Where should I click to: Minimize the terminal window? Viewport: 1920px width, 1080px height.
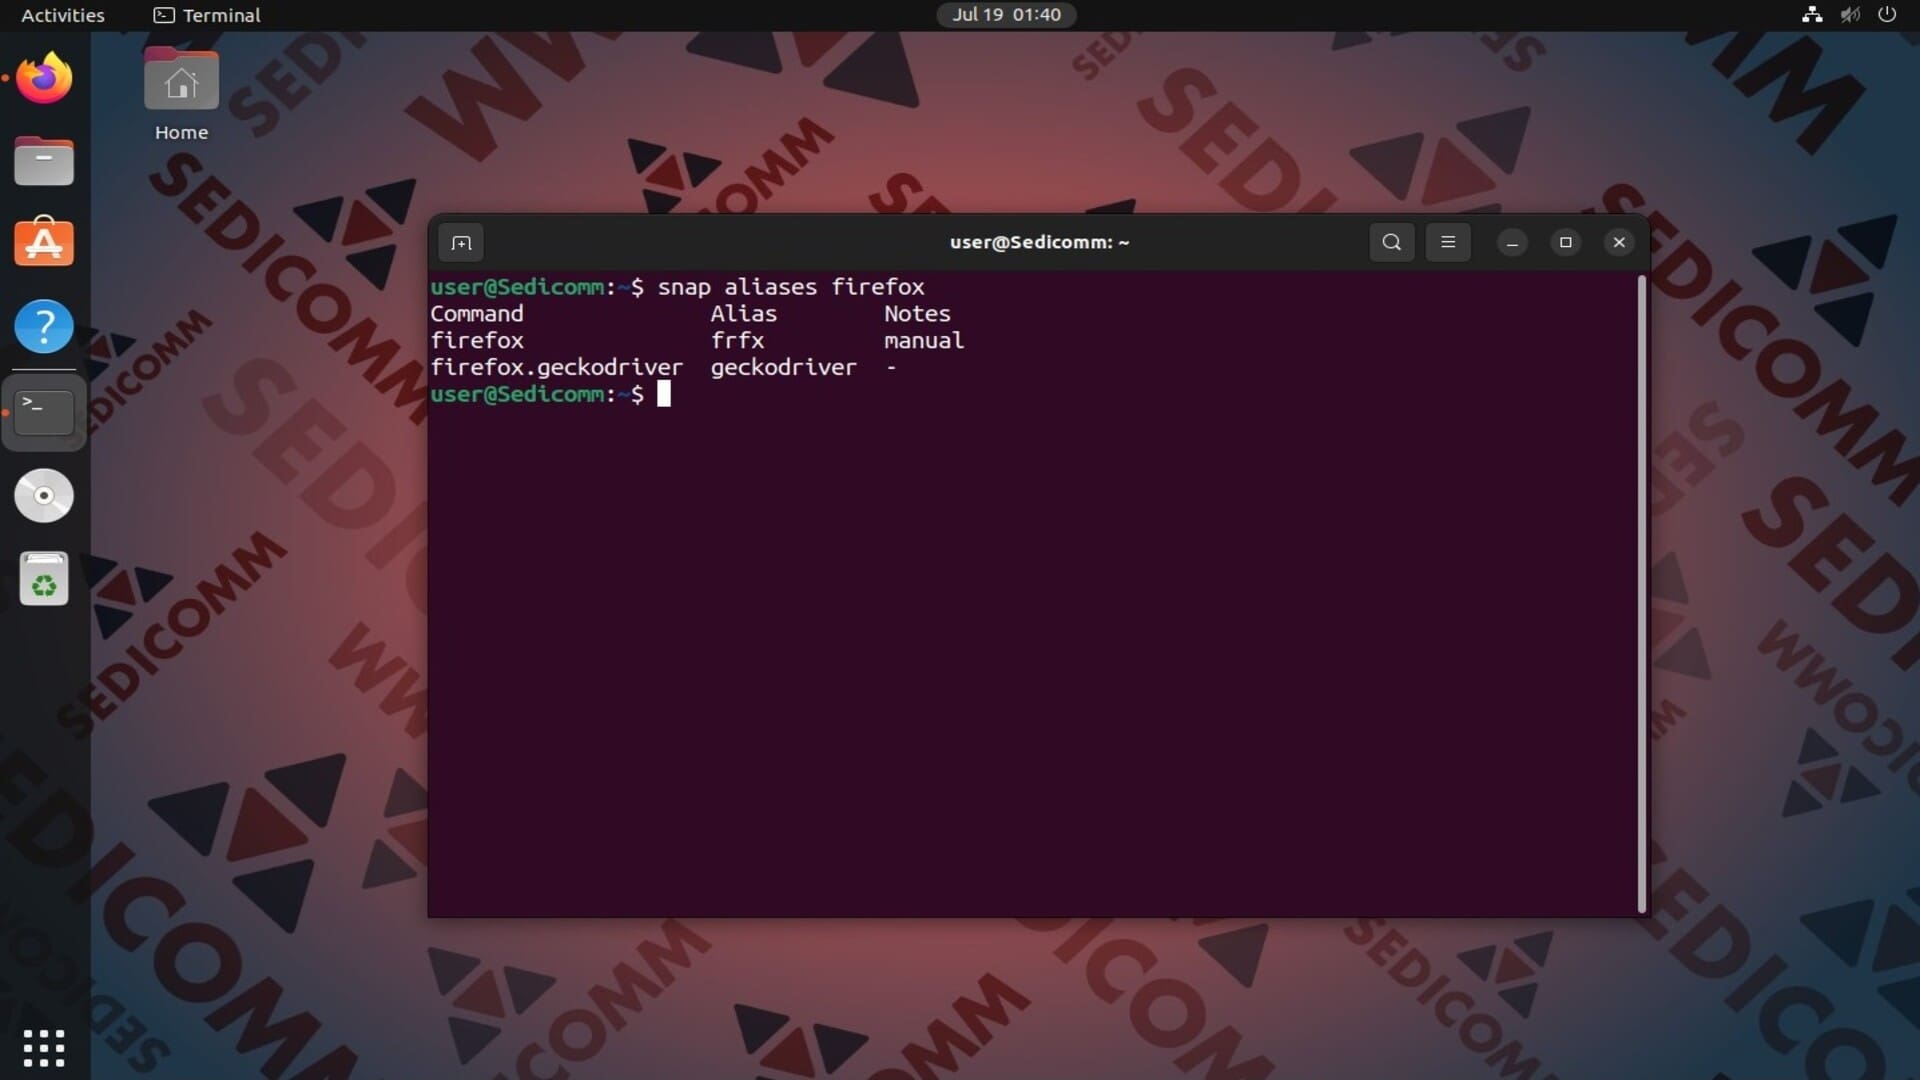[x=1512, y=243]
